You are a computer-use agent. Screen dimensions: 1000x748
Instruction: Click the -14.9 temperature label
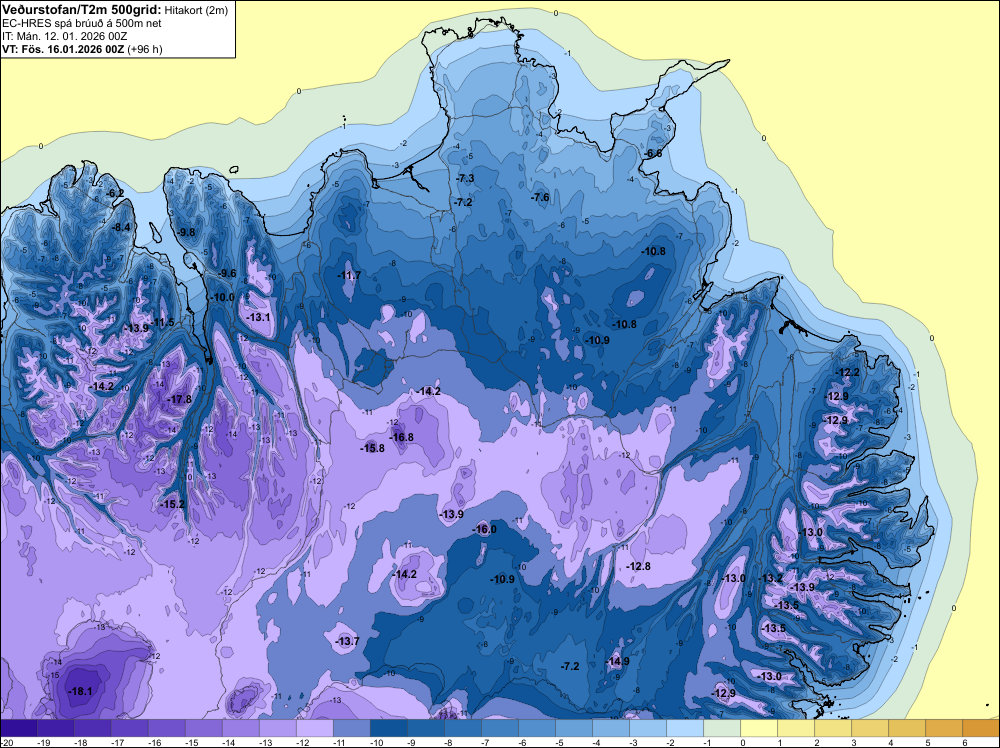coord(617,661)
